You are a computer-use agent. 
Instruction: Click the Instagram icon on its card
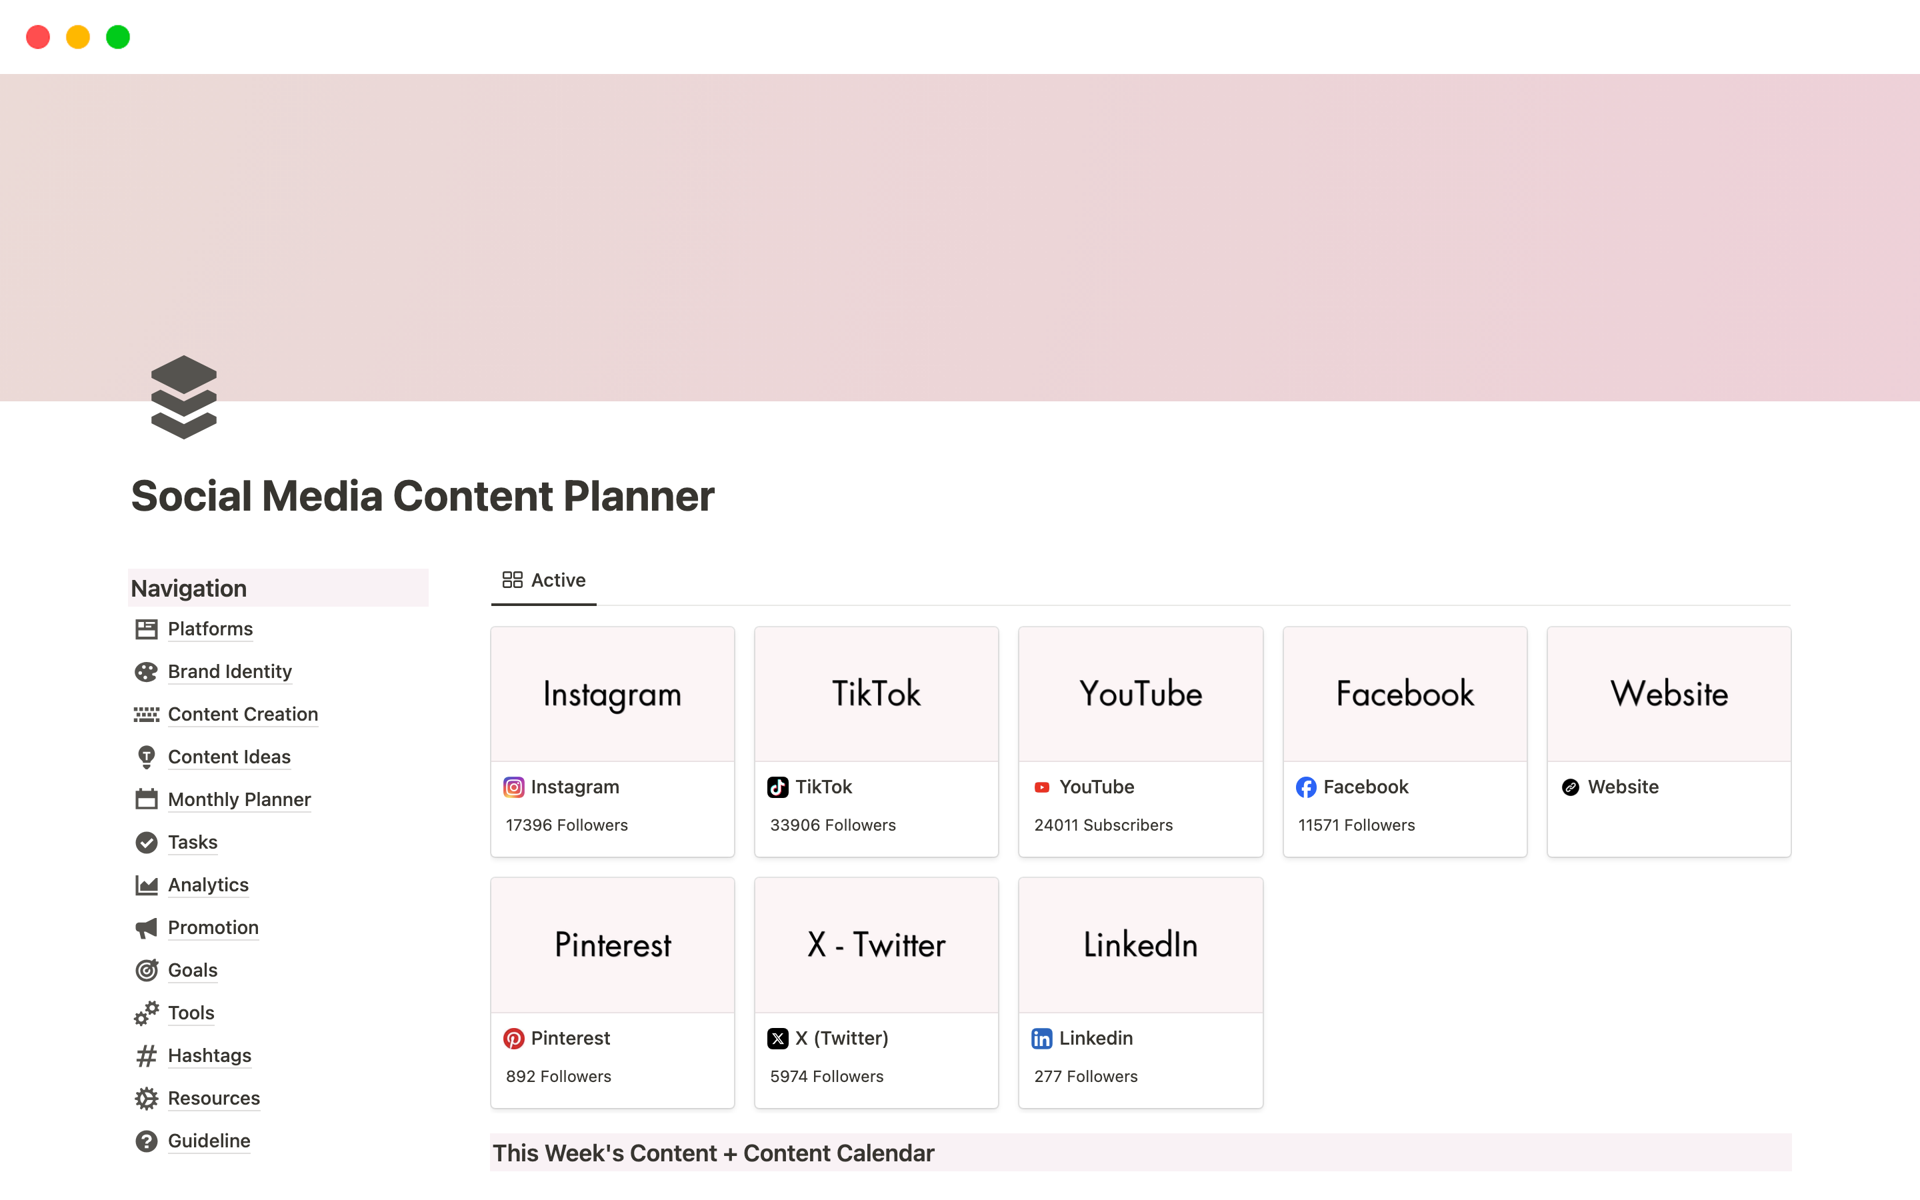(514, 787)
